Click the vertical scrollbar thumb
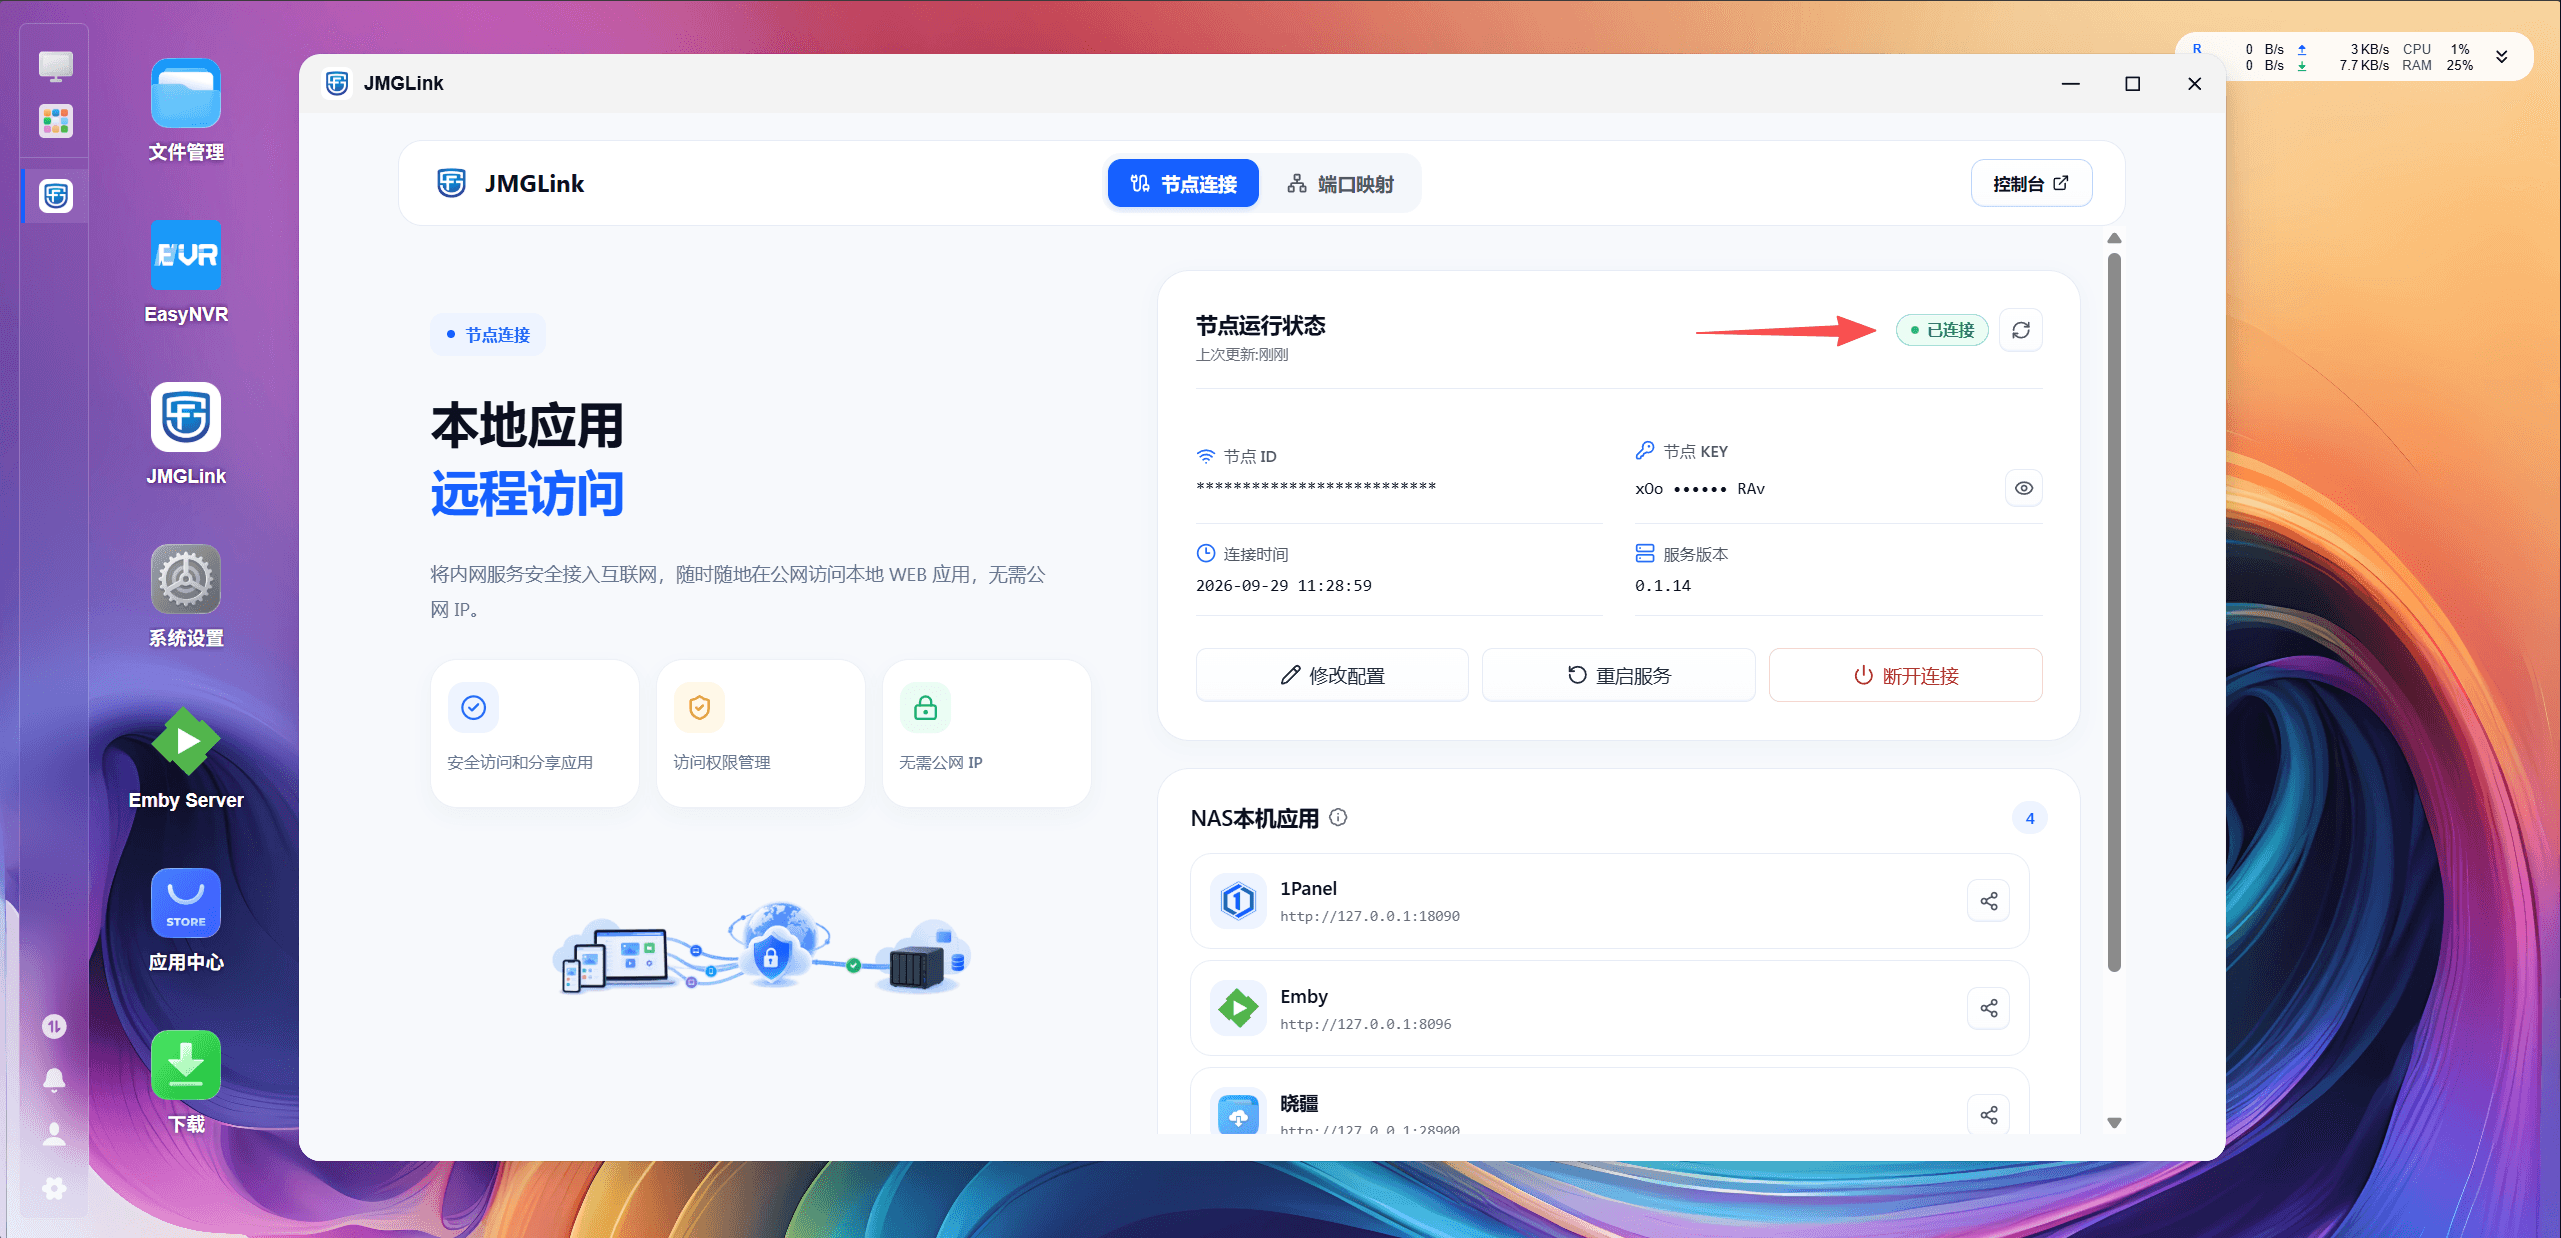Image resolution: width=2561 pixels, height=1238 pixels. click(2114, 612)
